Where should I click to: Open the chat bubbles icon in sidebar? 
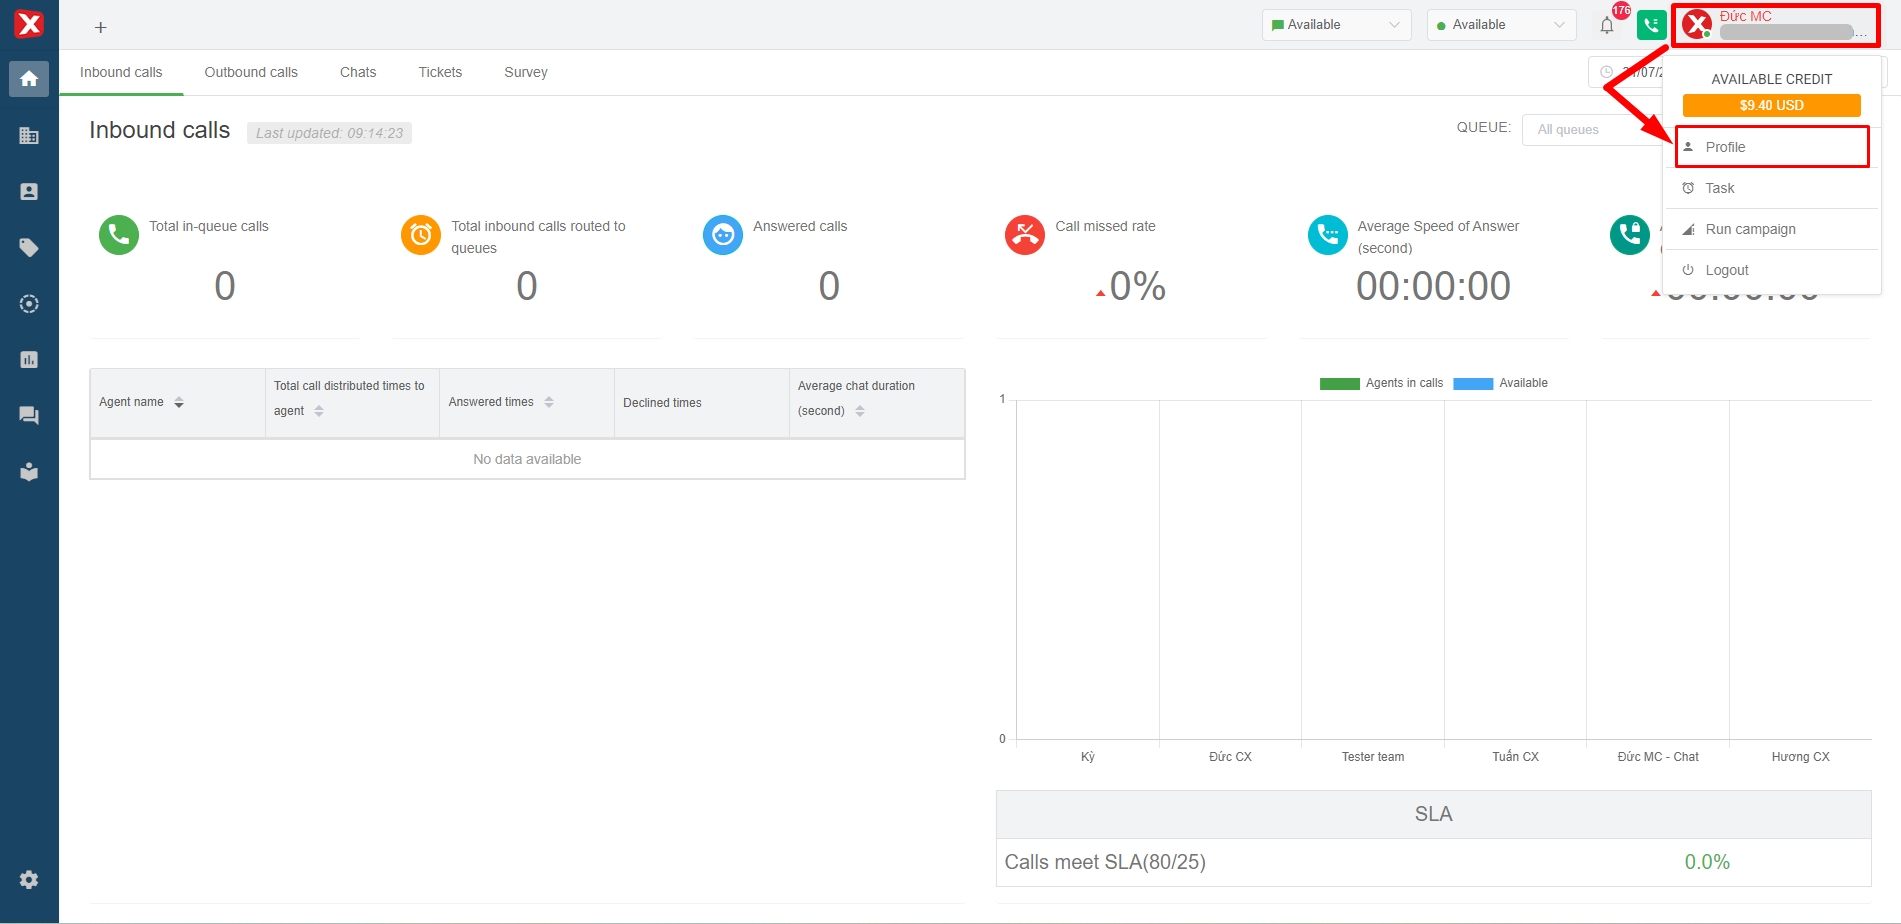click(x=29, y=415)
